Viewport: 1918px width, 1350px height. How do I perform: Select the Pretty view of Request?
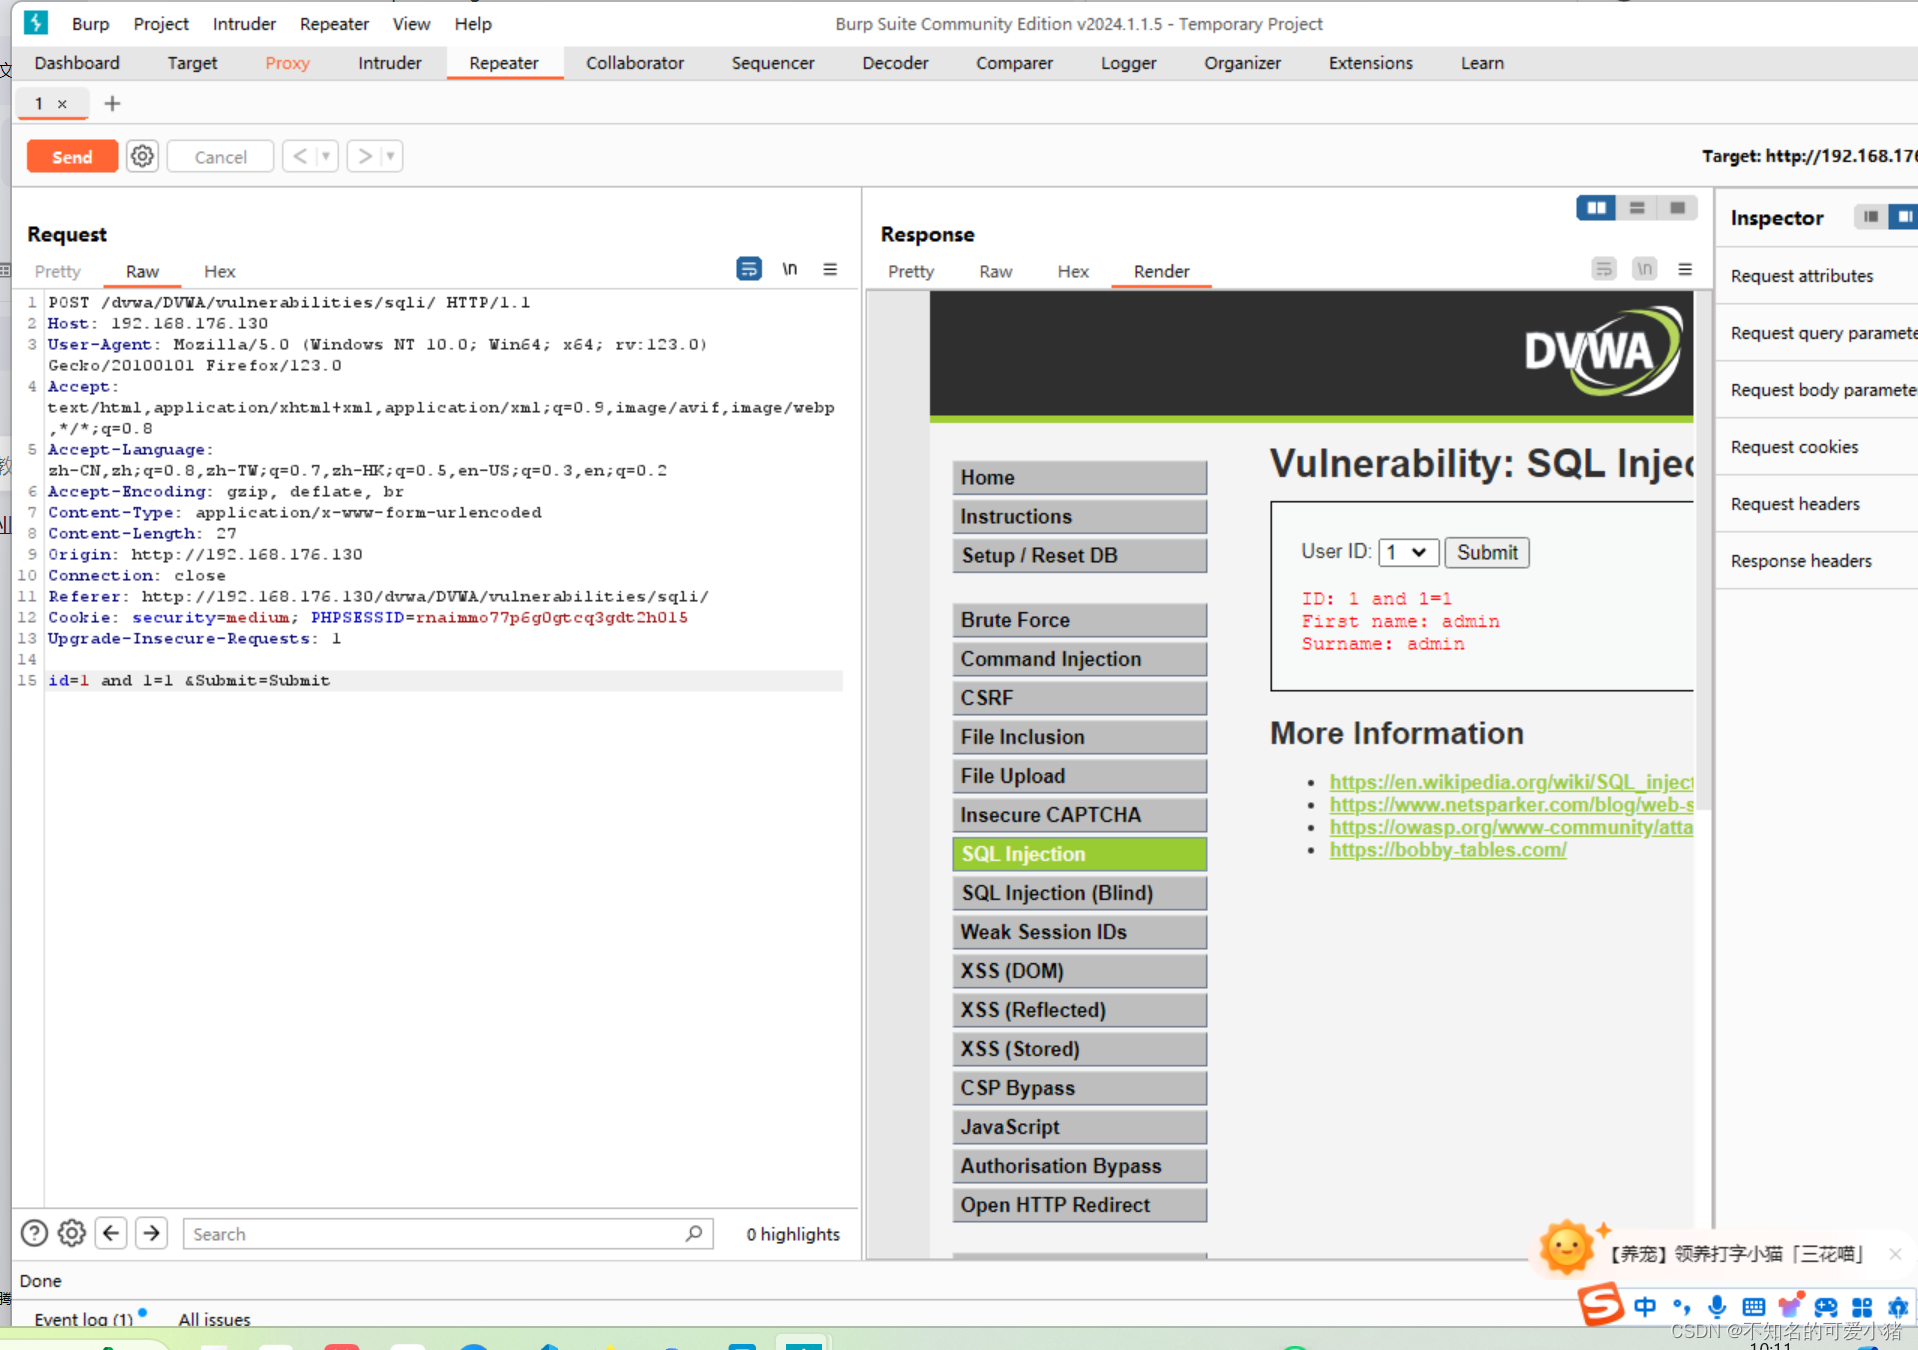57,271
